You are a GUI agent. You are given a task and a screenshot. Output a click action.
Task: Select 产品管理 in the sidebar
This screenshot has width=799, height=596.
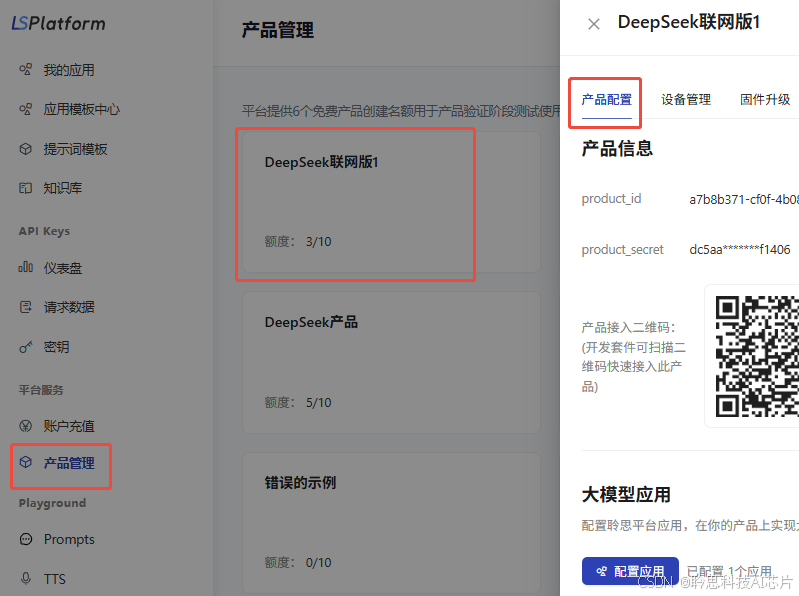[69, 463]
